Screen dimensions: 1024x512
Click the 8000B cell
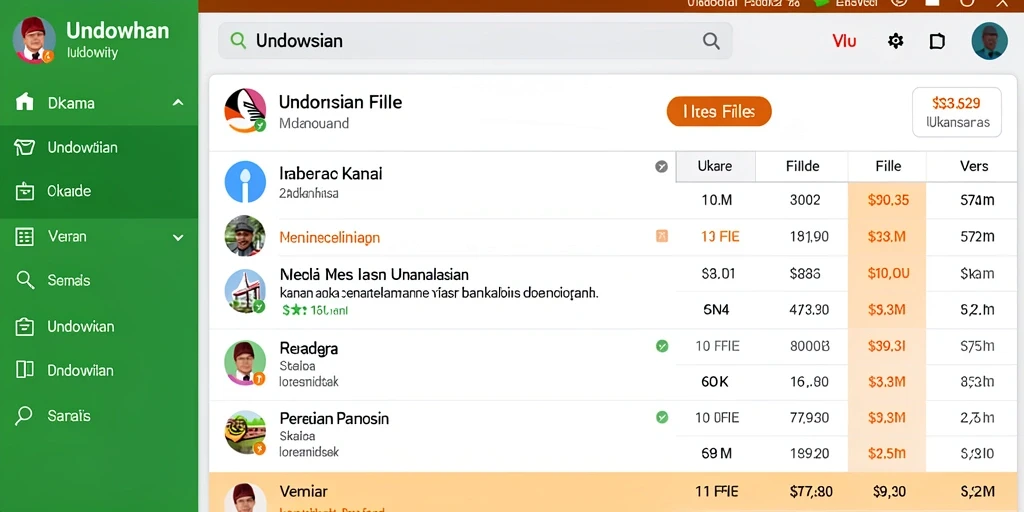[x=809, y=346]
